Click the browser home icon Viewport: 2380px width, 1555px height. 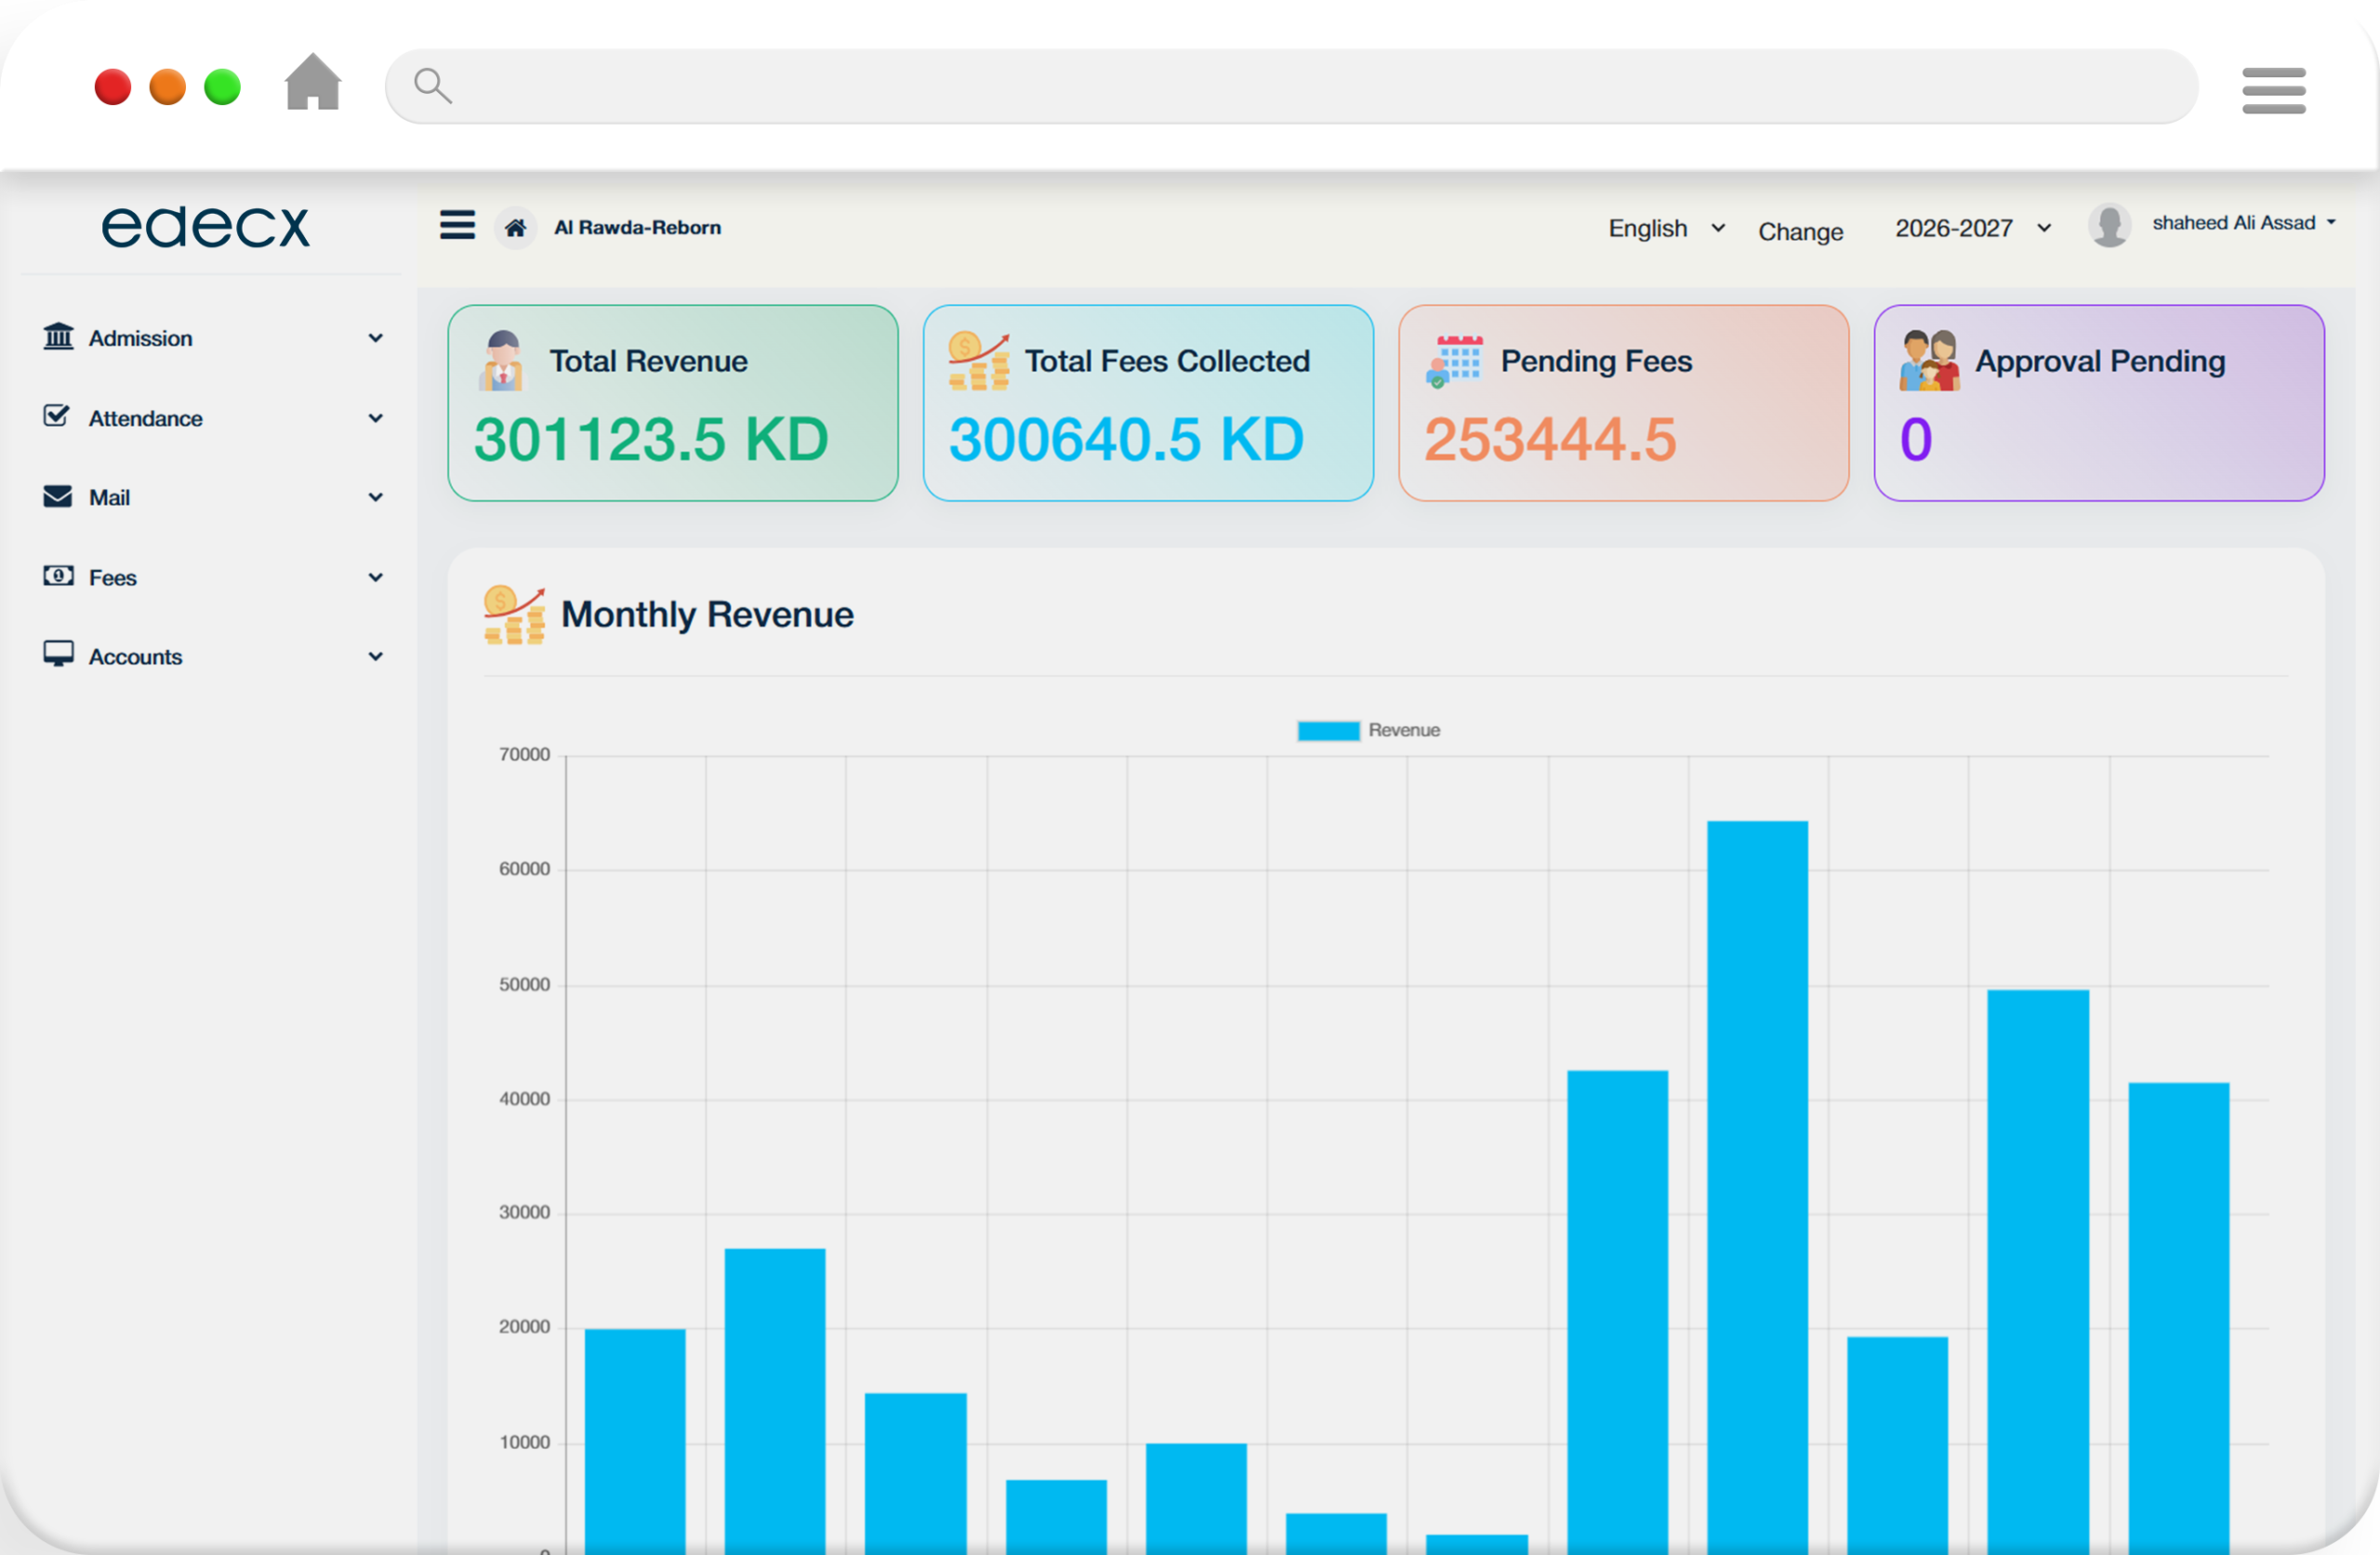pos(313,82)
